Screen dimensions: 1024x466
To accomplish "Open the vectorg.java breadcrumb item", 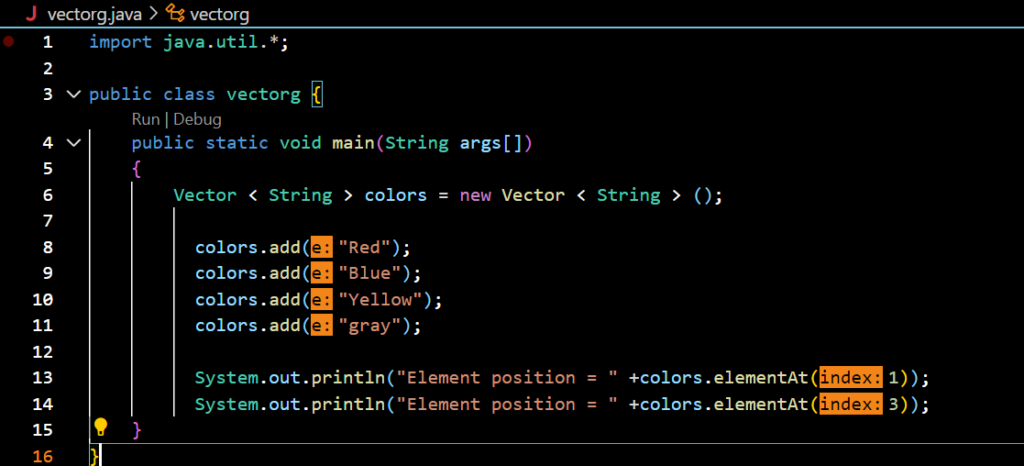I will tap(95, 14).
